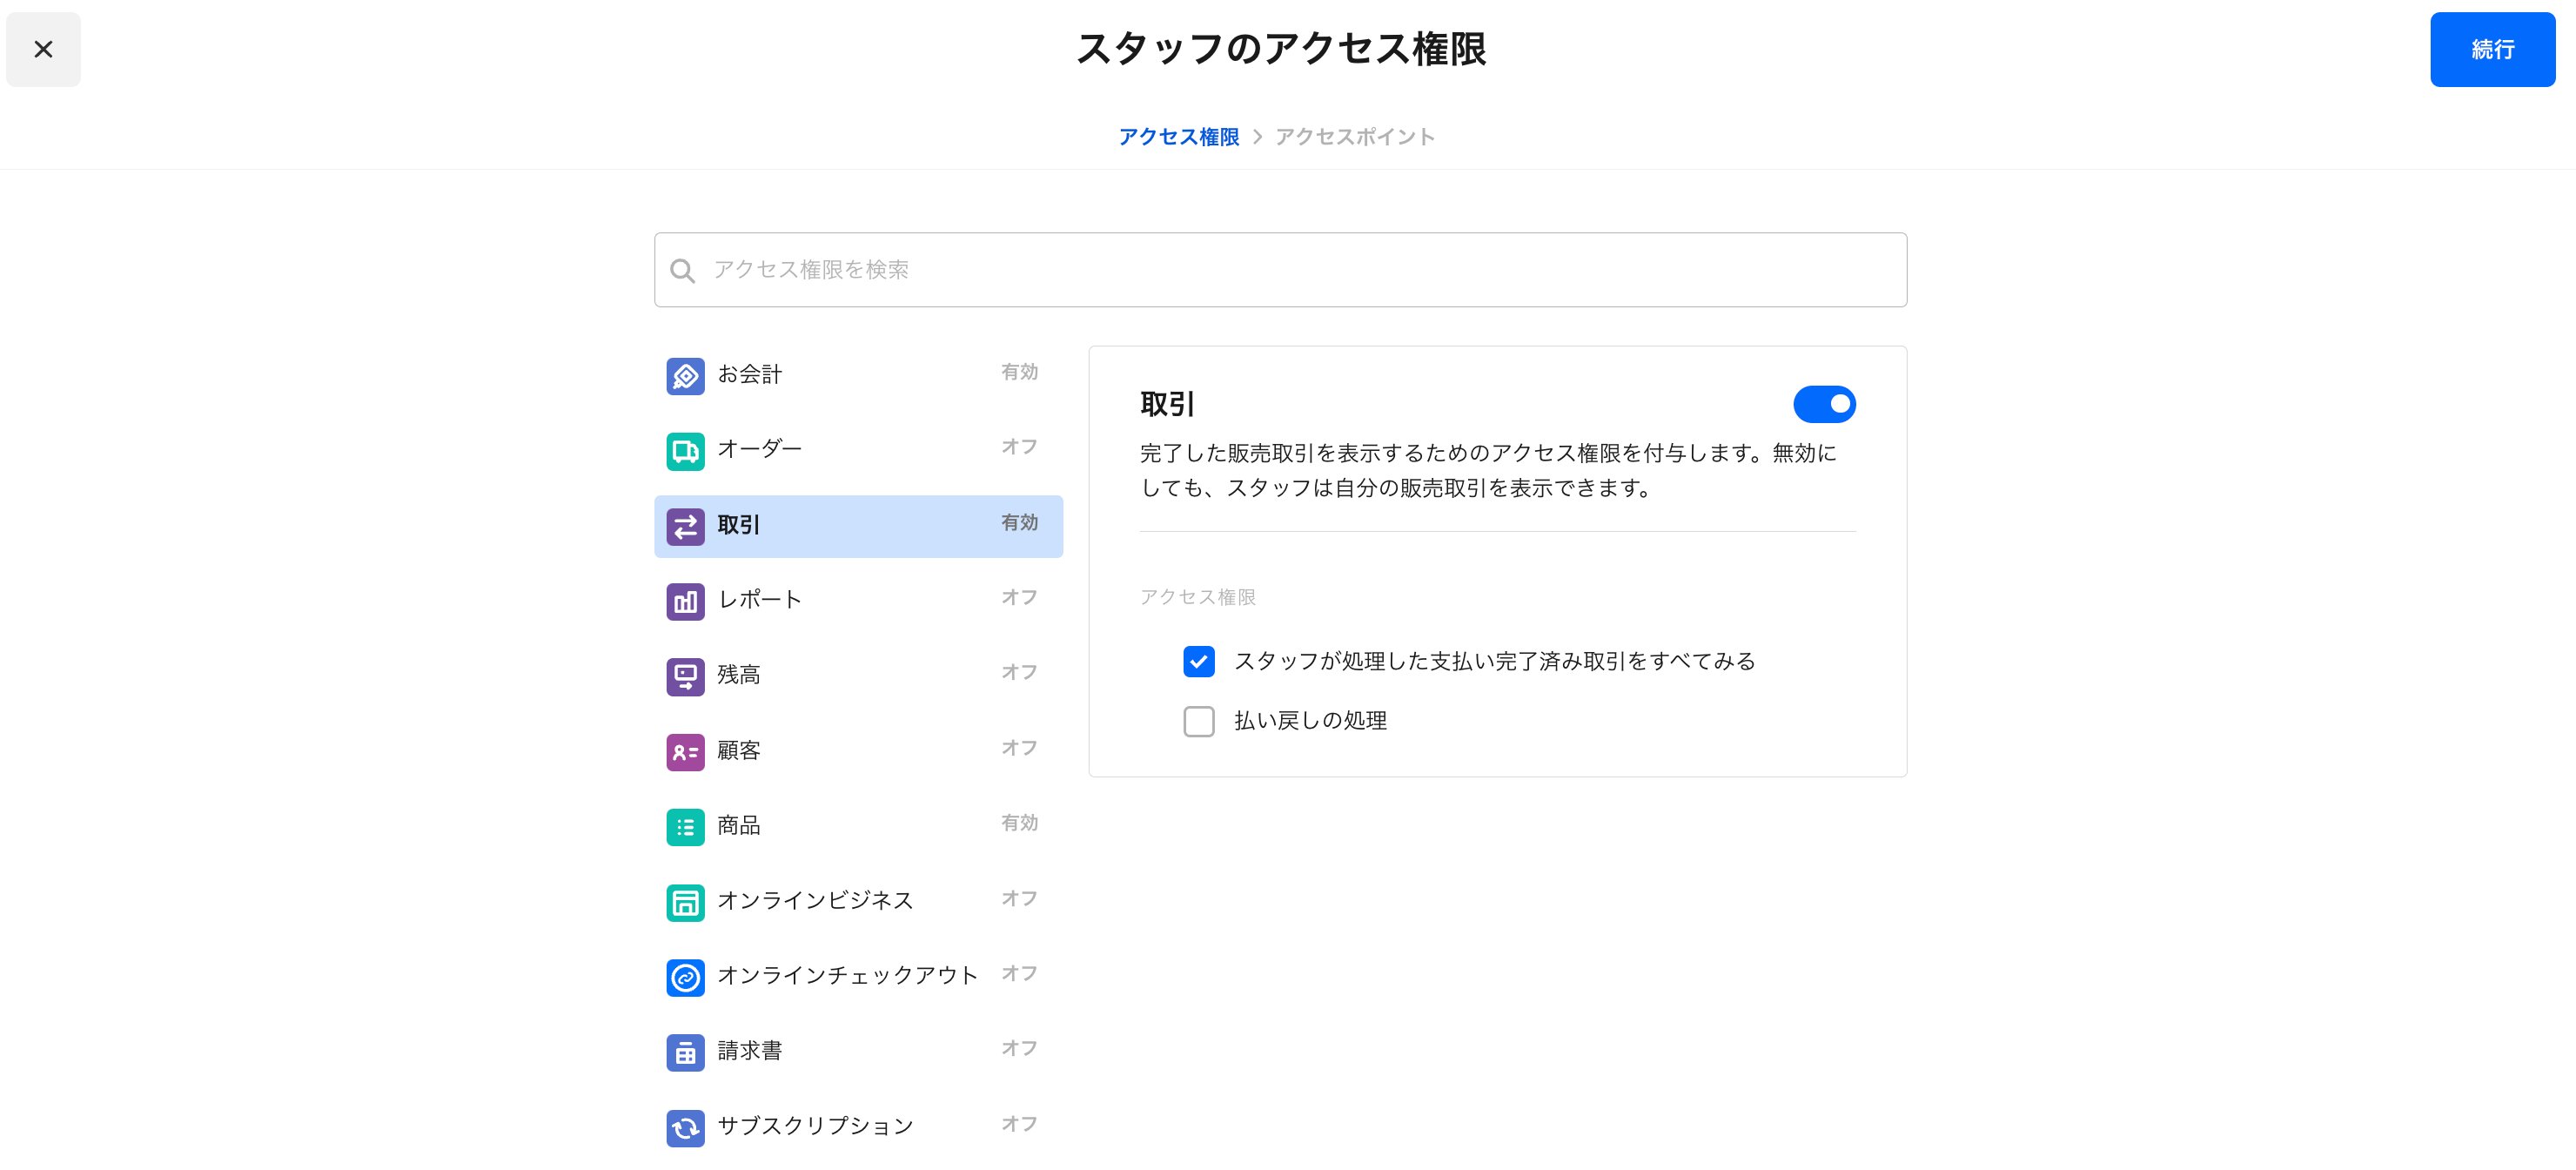Enable the 払い戻しの処理 (refund processing) checkbox

1199,721
